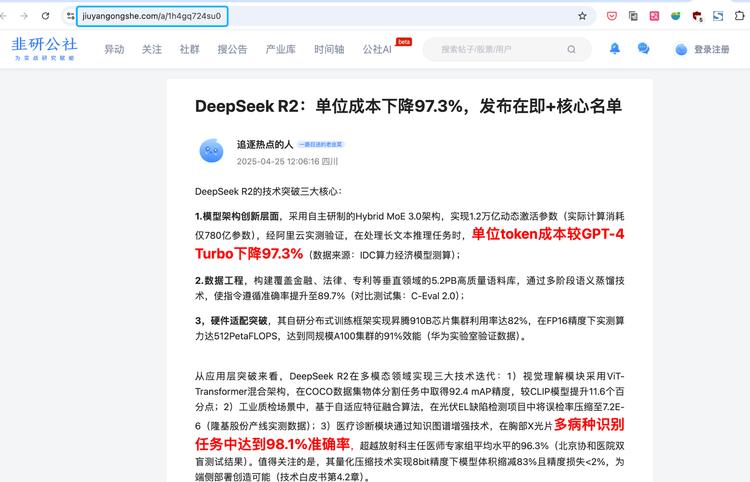
Task: Open the 社群 navigation item
Action: tap(189, 49)
